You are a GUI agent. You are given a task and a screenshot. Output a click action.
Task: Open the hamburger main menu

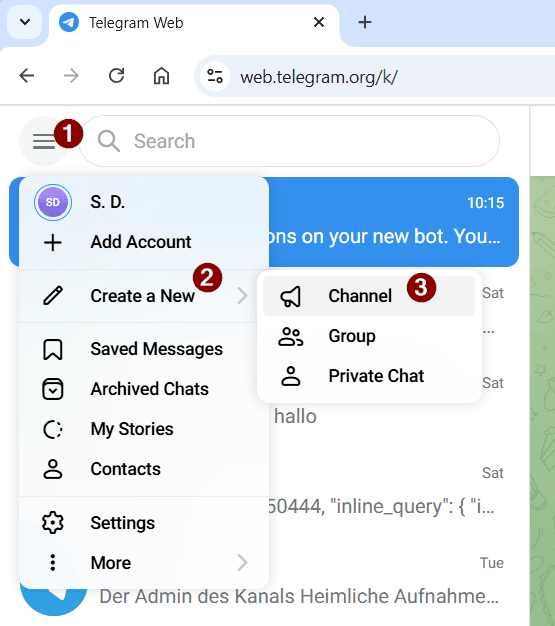(x=44, y=141)
